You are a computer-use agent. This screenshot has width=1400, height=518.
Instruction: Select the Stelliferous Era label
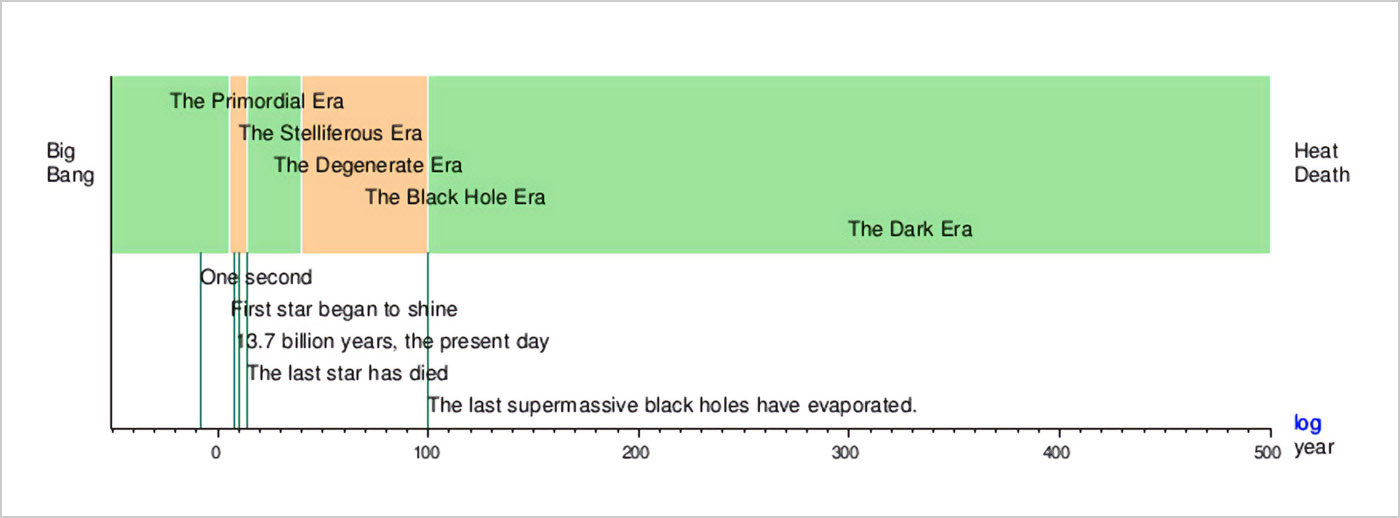pos(330,133)
